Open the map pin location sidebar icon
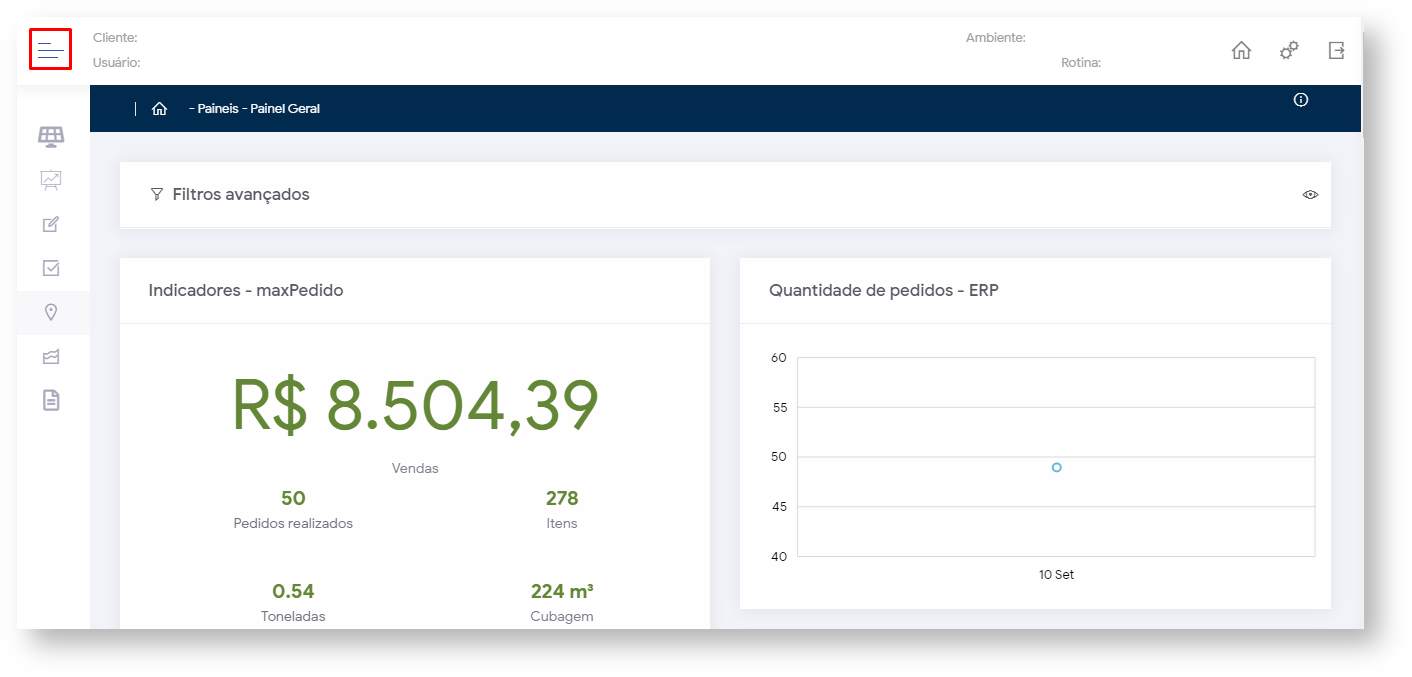Viewport: 1412px width, 677px height. 51,313
